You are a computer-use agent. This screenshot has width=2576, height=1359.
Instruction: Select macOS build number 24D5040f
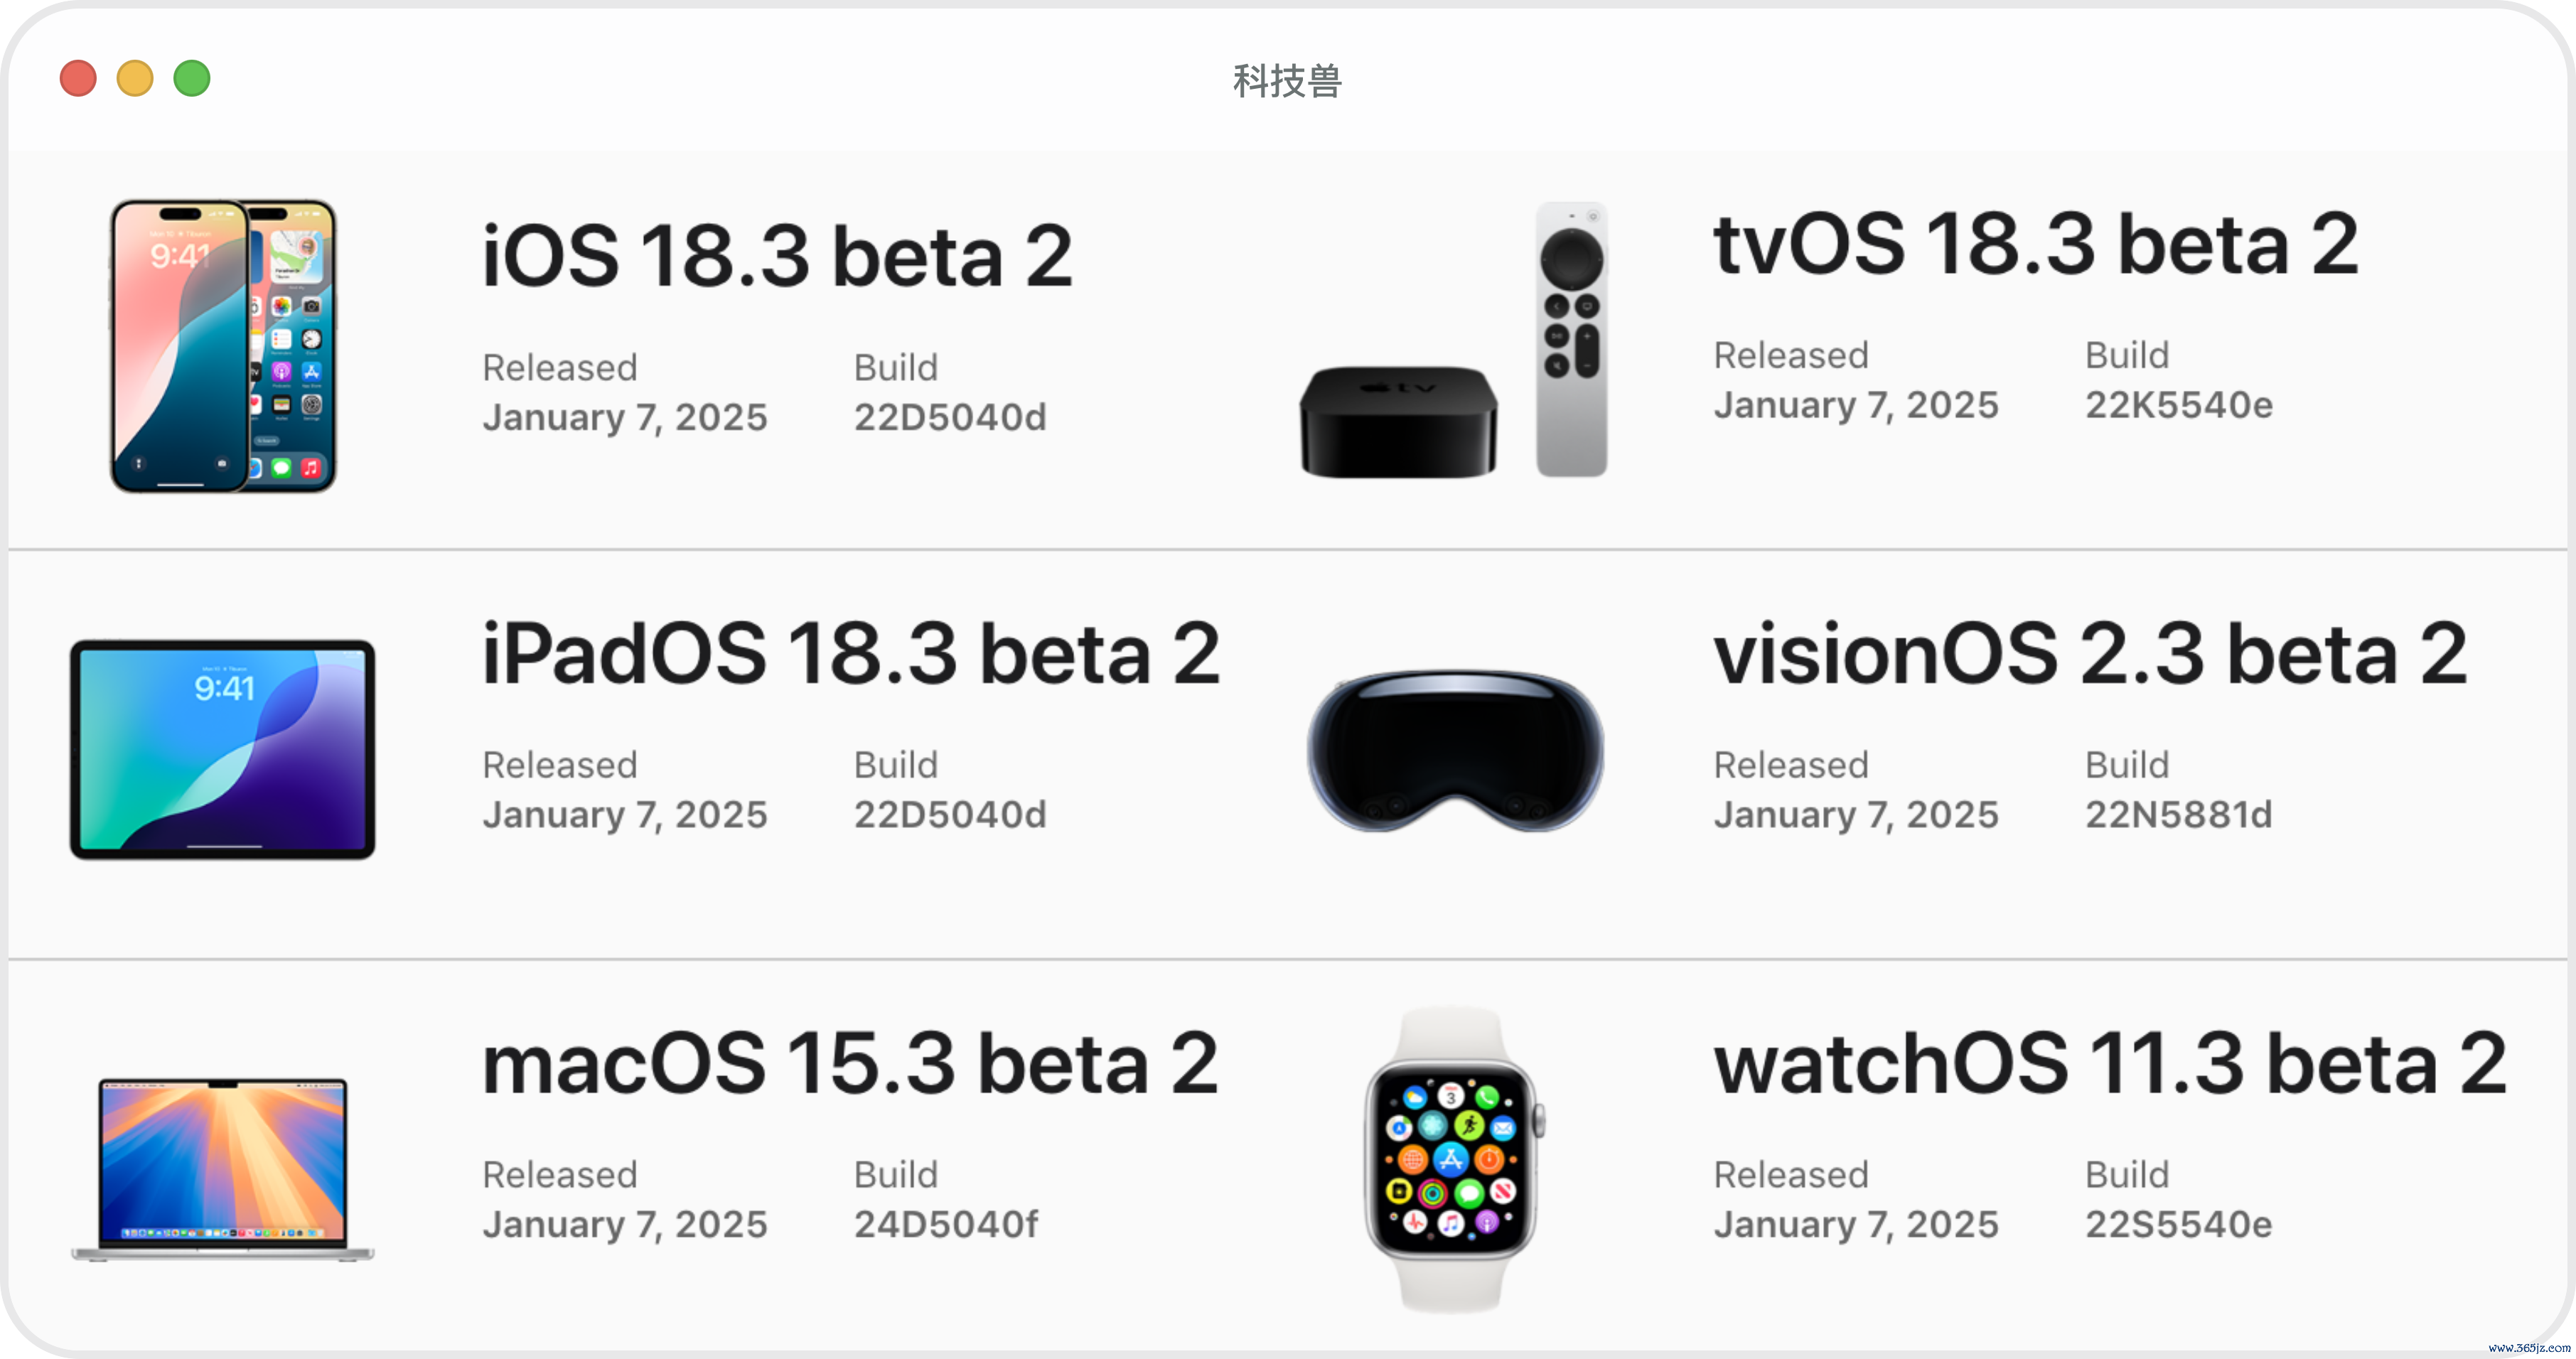(946, 1224)
